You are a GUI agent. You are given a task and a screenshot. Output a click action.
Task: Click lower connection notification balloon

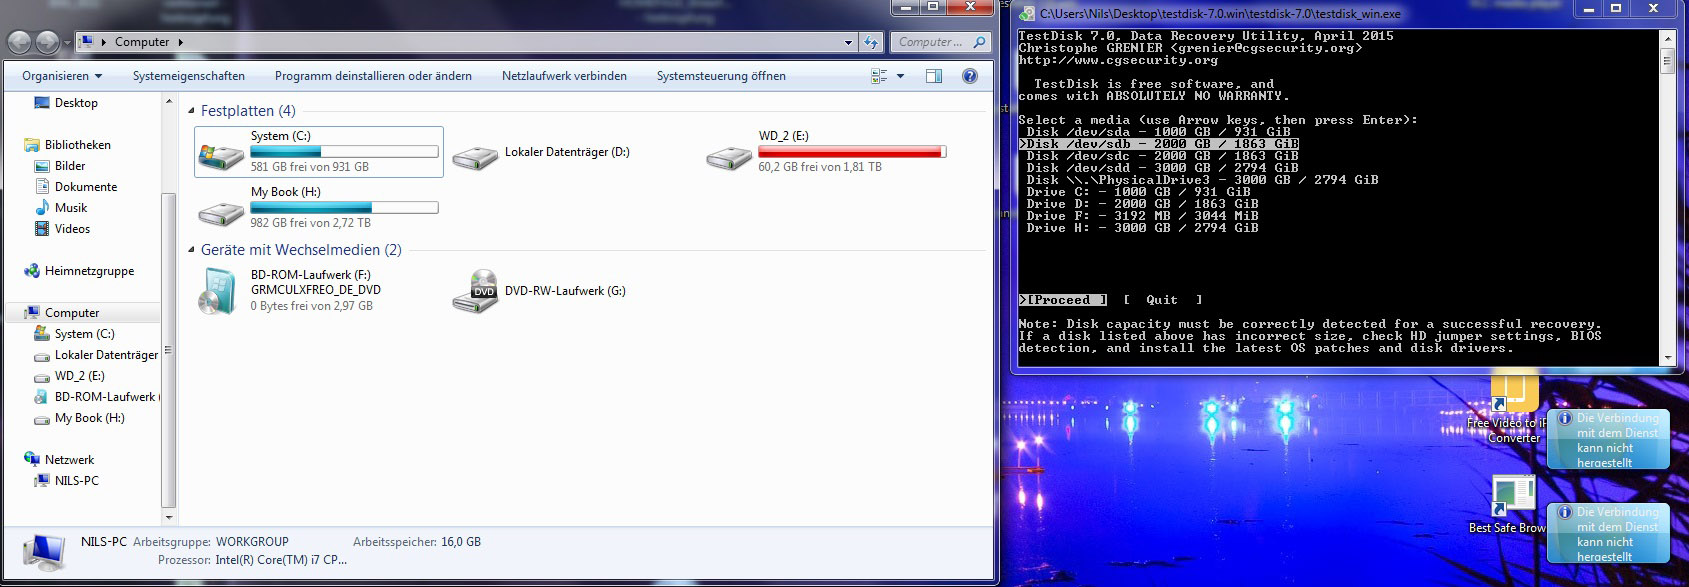click(x=1608, y=533)
